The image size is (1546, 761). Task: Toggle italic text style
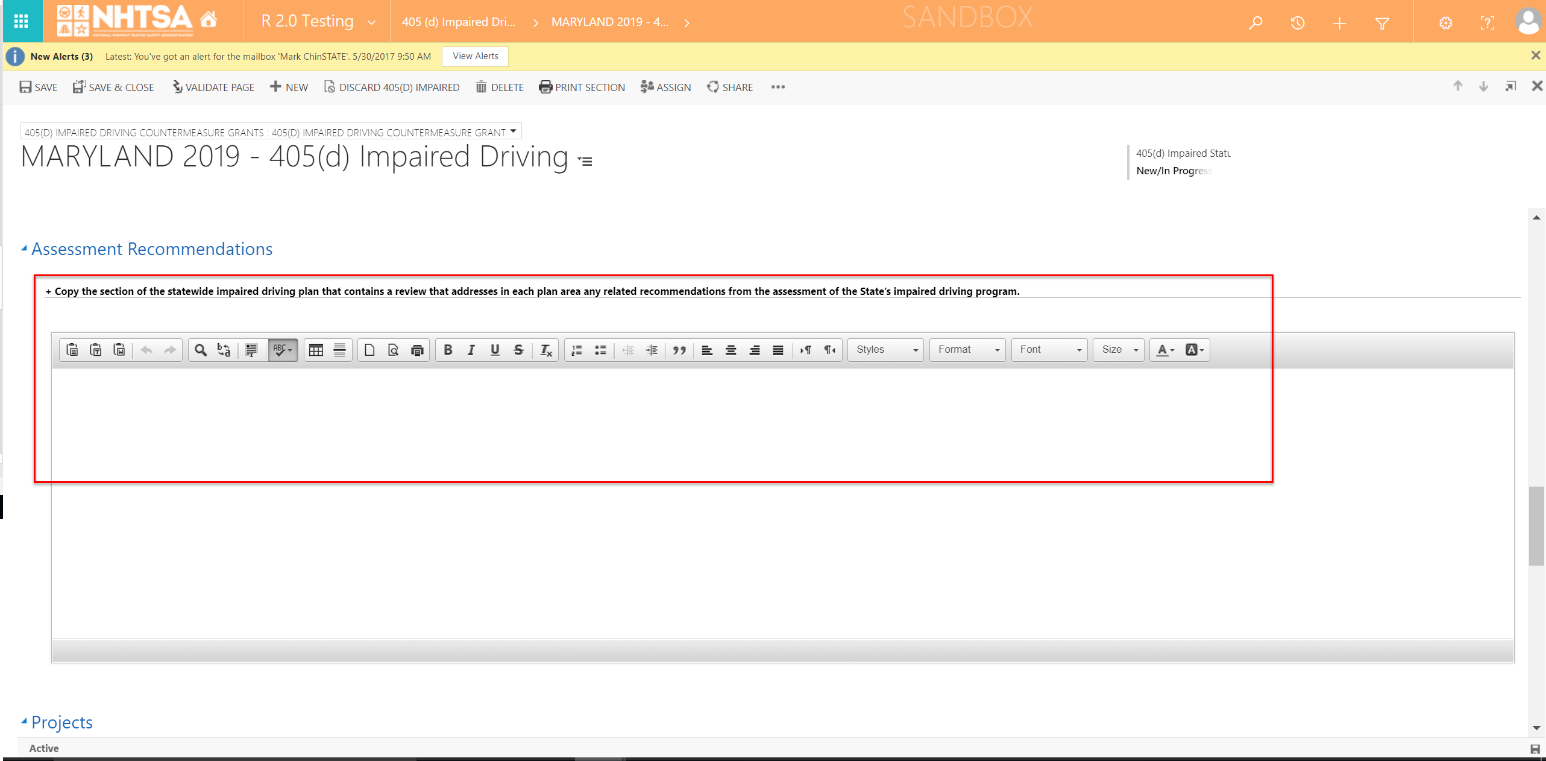click(x=471, y=350)
